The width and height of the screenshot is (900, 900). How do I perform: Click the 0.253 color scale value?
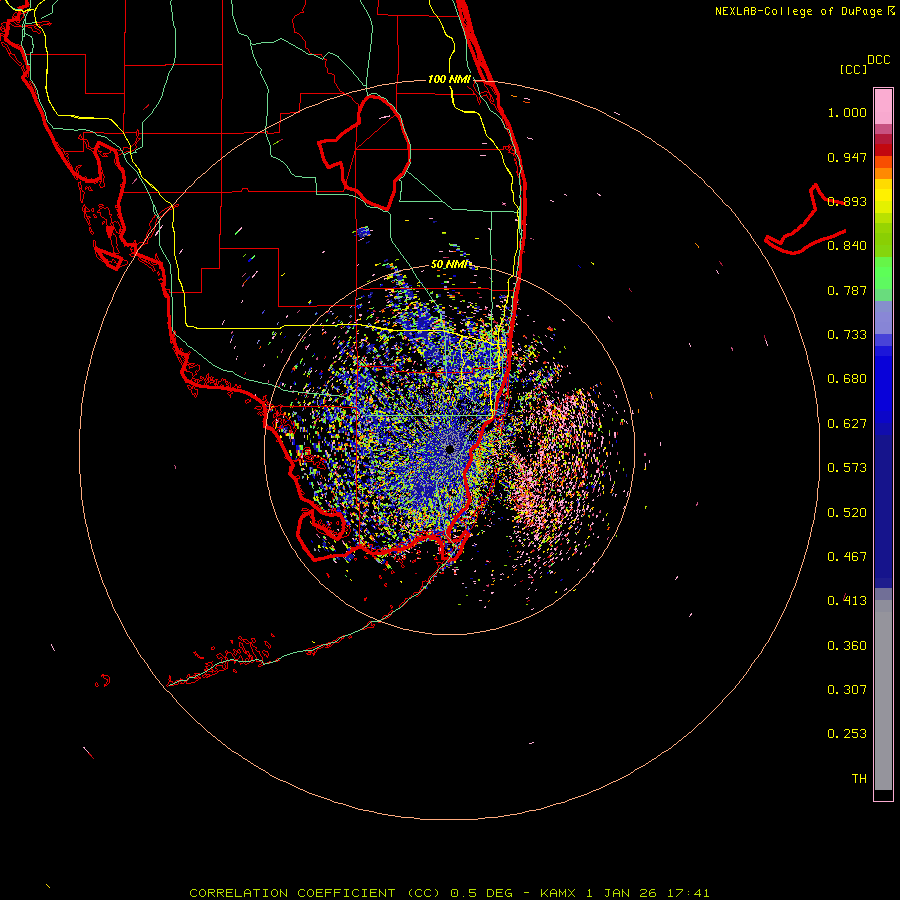tap(847, 734)
